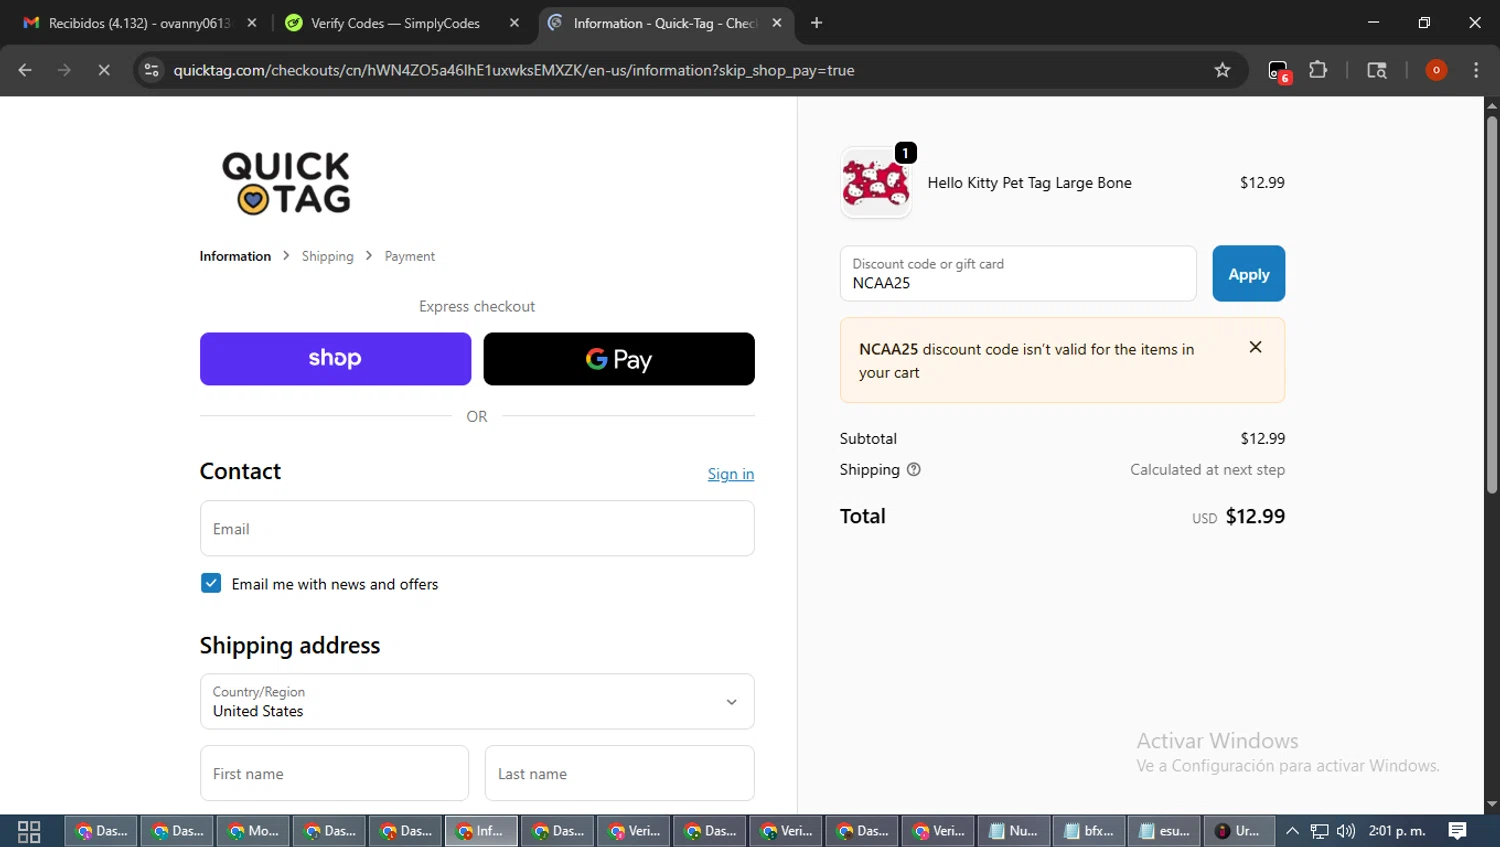The width and height of the screenshot is (1500, 847).
Task: Open a new browser tab
Action: click(816, 23)
